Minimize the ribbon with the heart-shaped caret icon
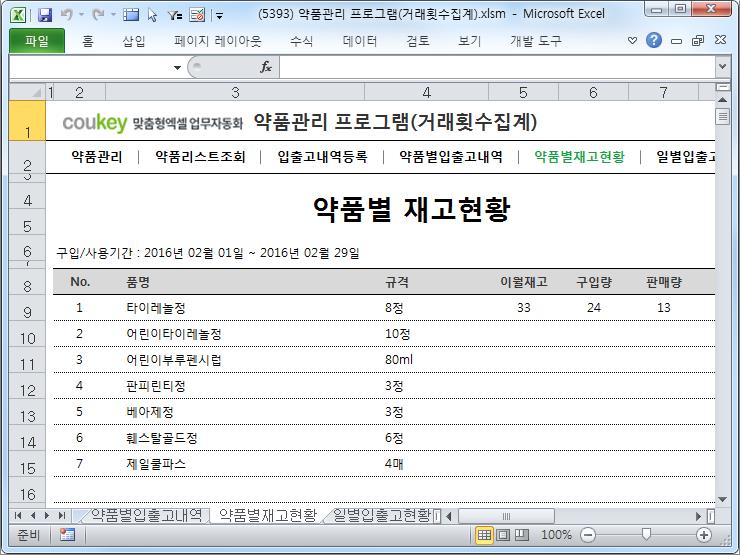Viewport: 740px width, 555px height. pos(632,41)
